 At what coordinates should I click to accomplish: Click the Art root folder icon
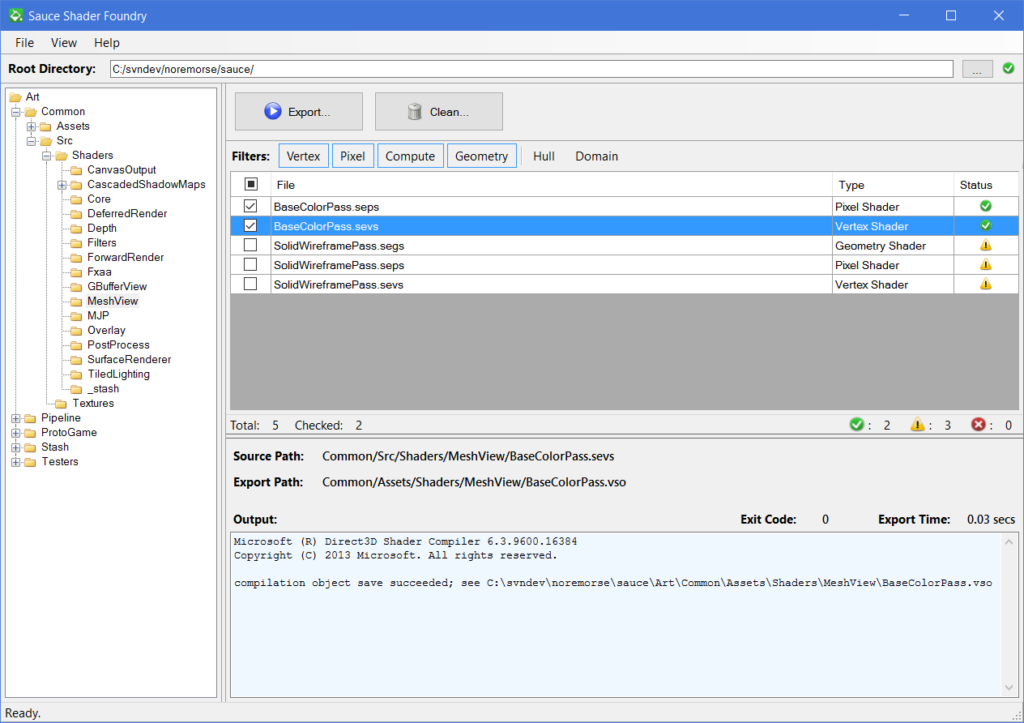pos(16,97)
